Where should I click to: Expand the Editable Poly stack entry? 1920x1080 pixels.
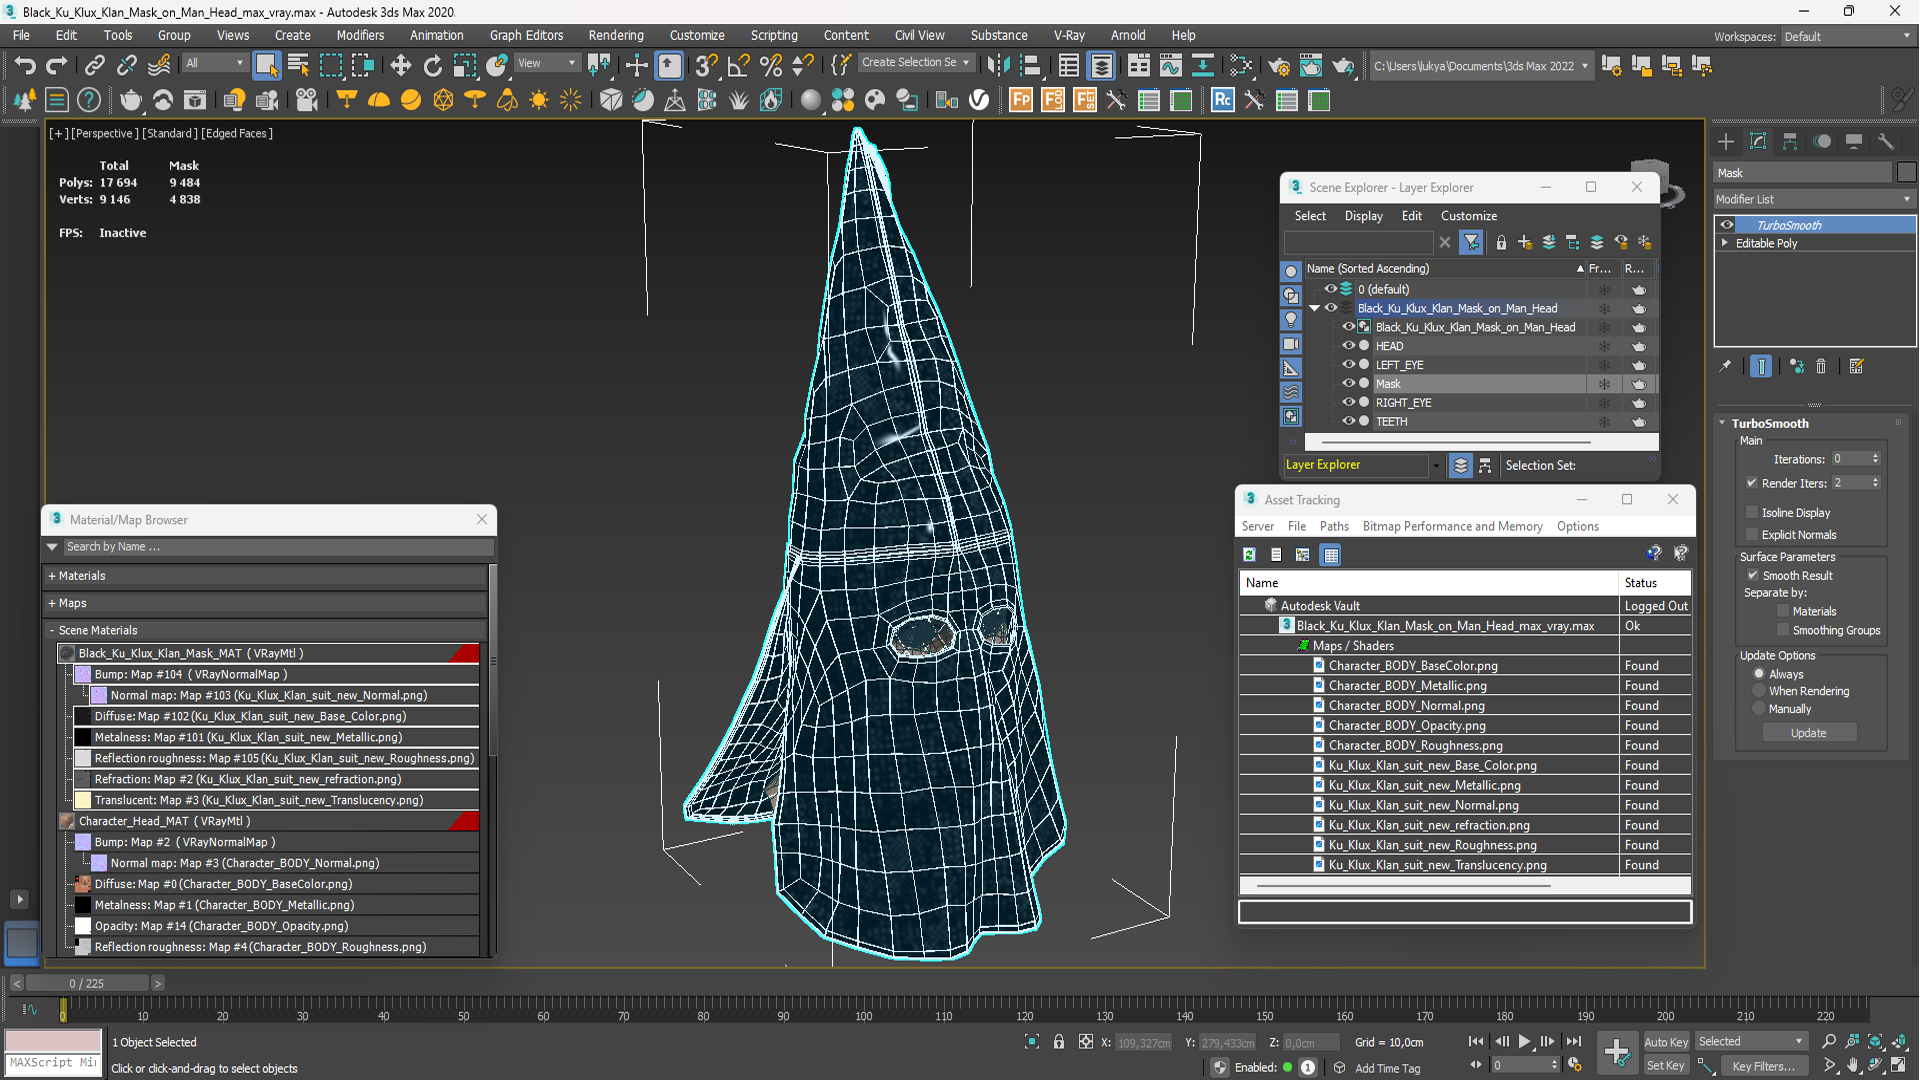(1725, 244)
